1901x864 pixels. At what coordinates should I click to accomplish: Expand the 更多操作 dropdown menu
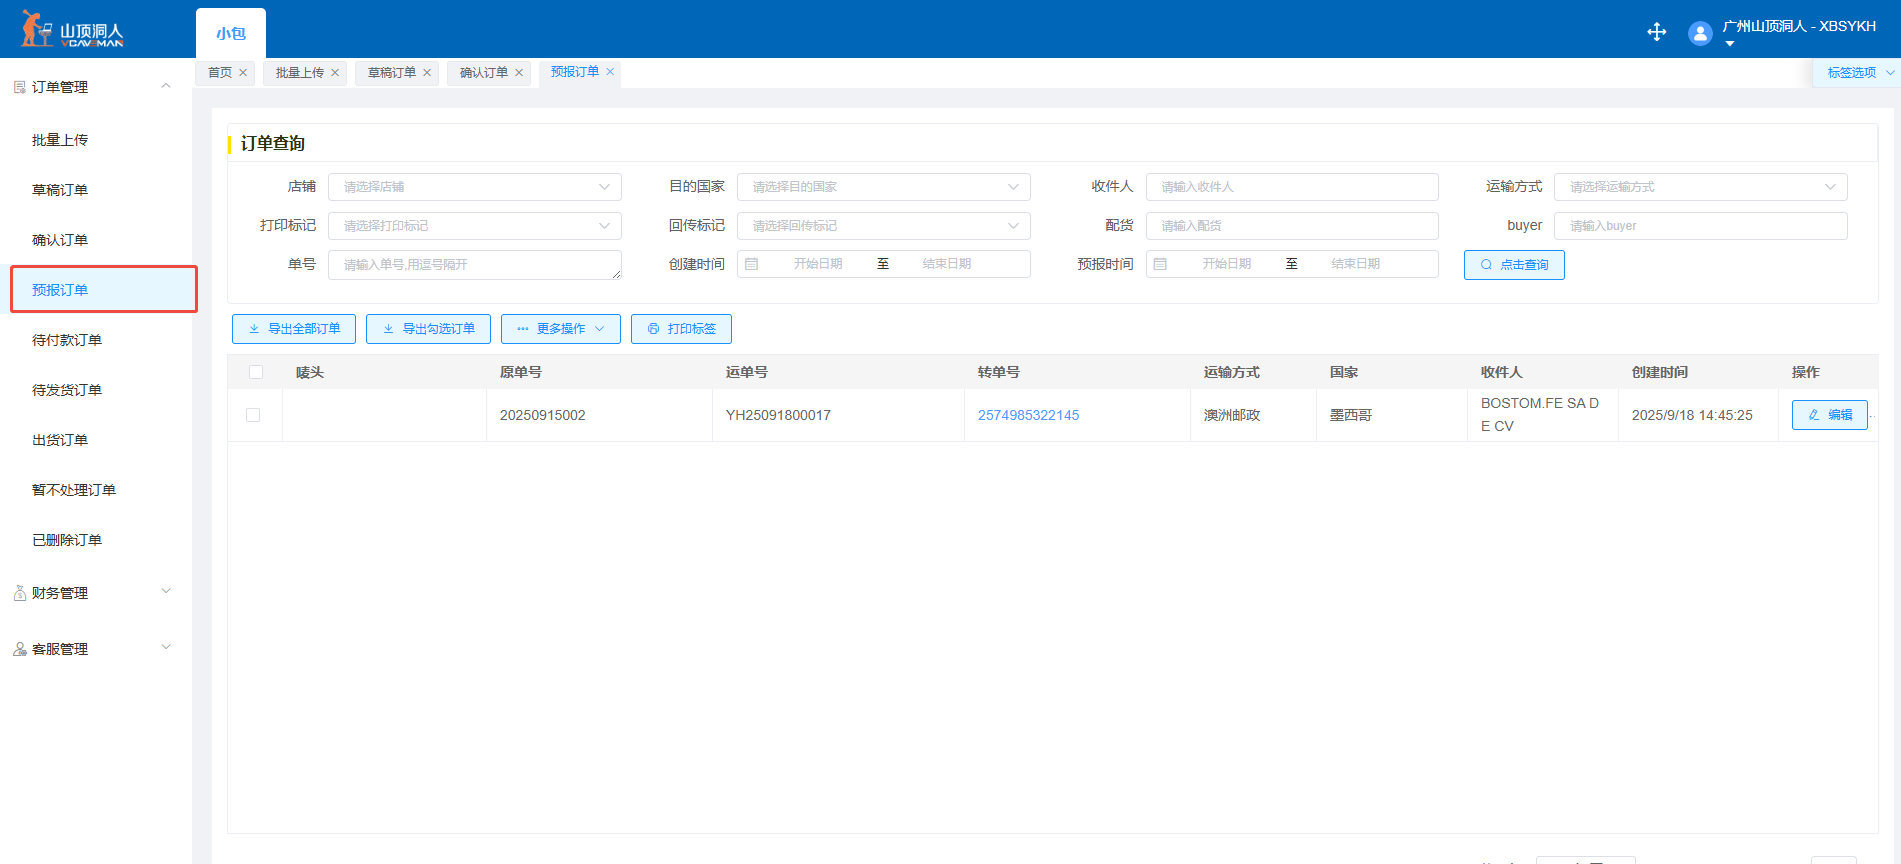click(560, 329)
